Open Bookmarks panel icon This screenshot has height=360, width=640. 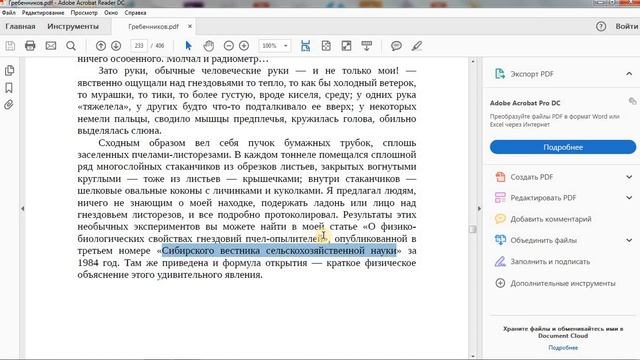point(9,88)
